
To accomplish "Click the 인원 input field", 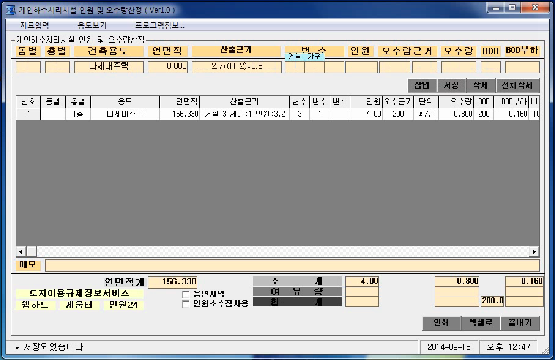I will (x=361, y=67).
